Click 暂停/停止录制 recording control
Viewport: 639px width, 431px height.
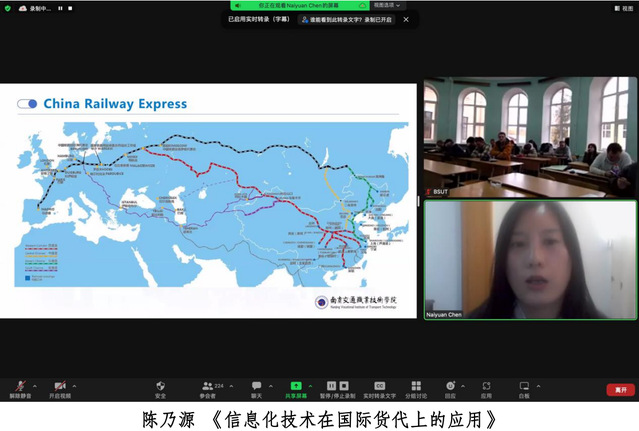click(x=337, y=387)
